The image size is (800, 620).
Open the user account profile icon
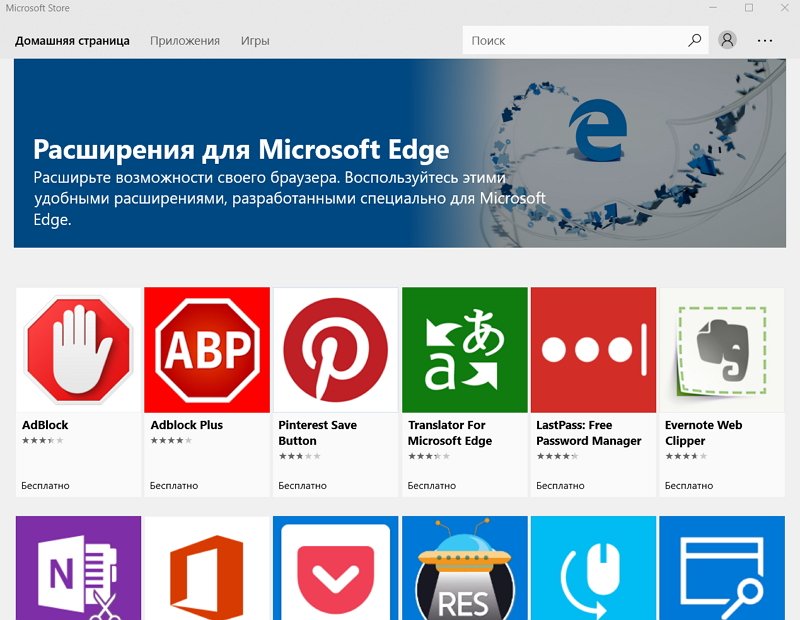pos(728,40)
